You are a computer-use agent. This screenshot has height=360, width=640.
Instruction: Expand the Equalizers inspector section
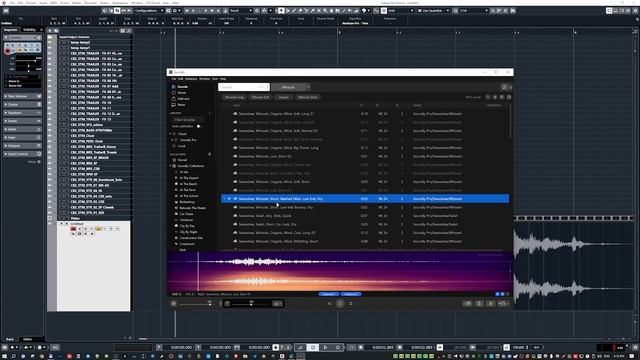point(22,113)
